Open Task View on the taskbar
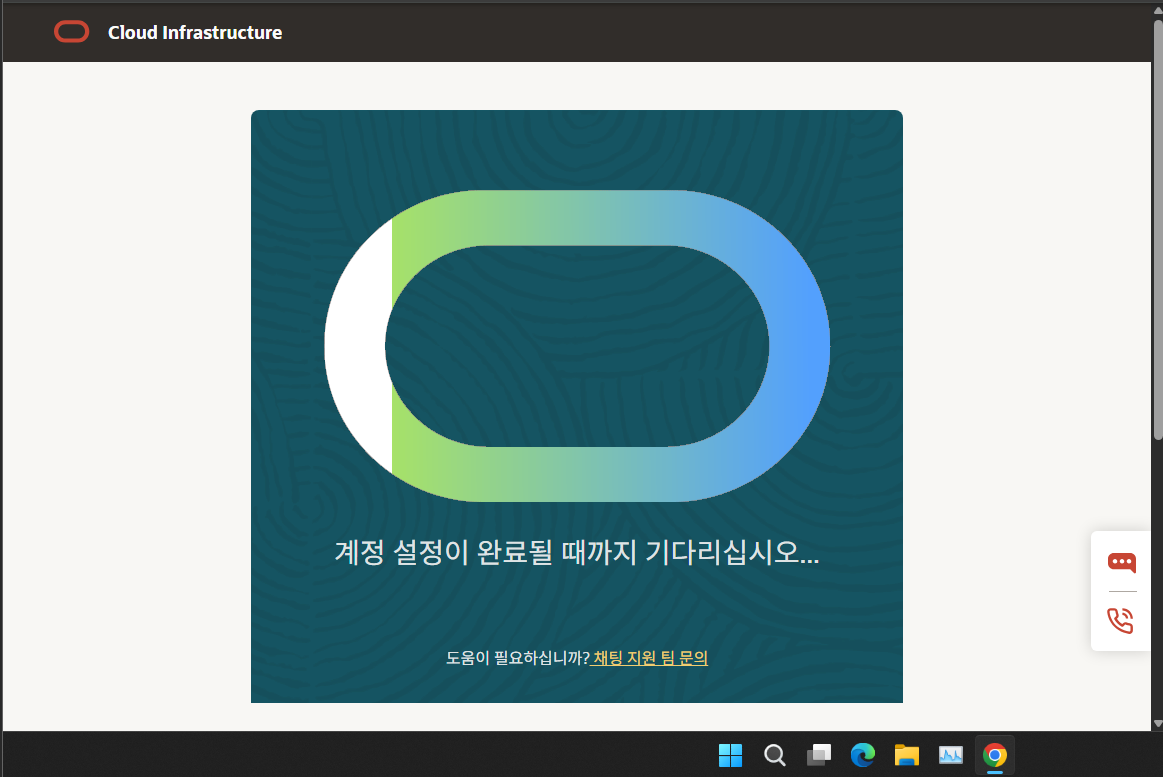Viewport: 1163px width, 777px height. click(x=819, y=755)
